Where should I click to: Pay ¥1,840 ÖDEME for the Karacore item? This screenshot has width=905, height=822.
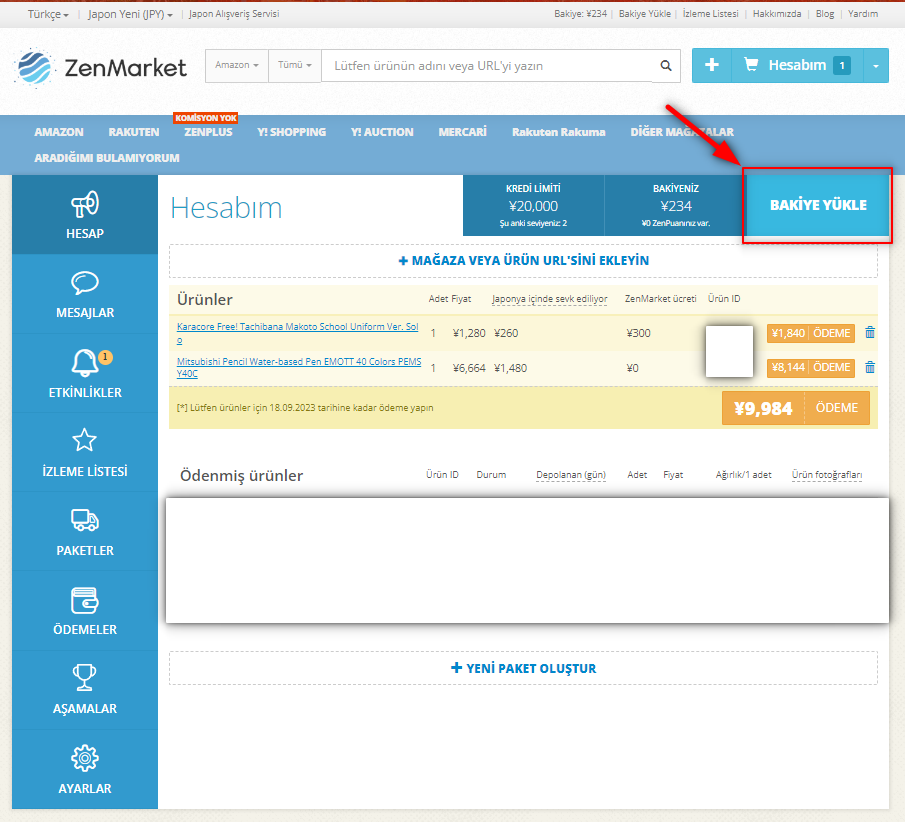pyautogui.click(x=811, y=333)
